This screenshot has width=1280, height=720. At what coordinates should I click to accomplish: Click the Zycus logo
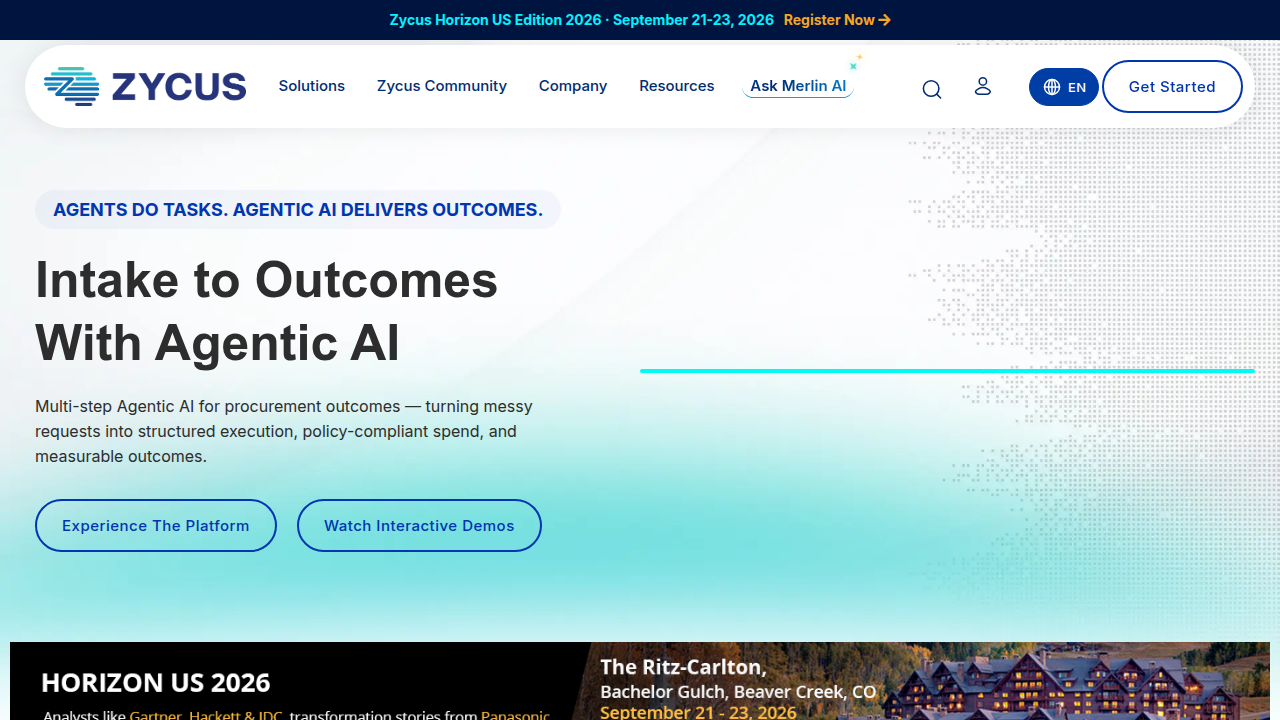point(145,86)
